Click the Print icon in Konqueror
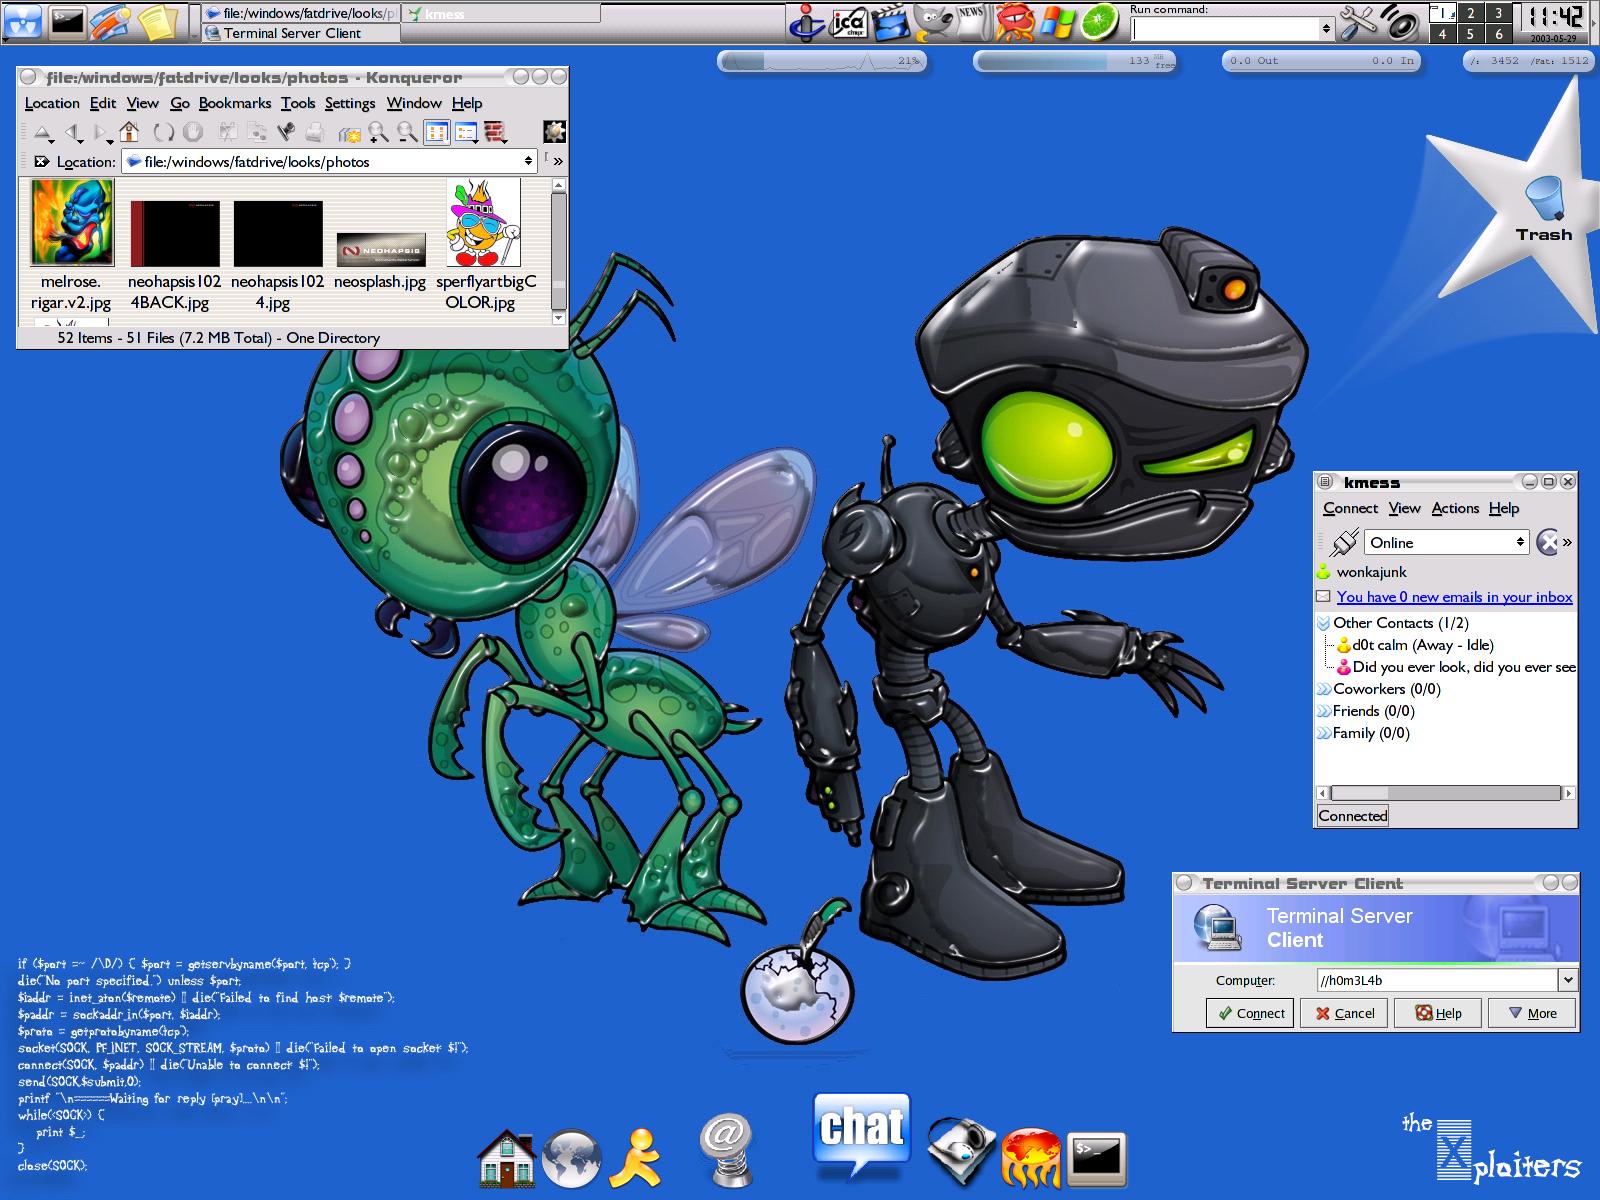The width and height of the screenshot is (1600, 1200). pos(315,132)
